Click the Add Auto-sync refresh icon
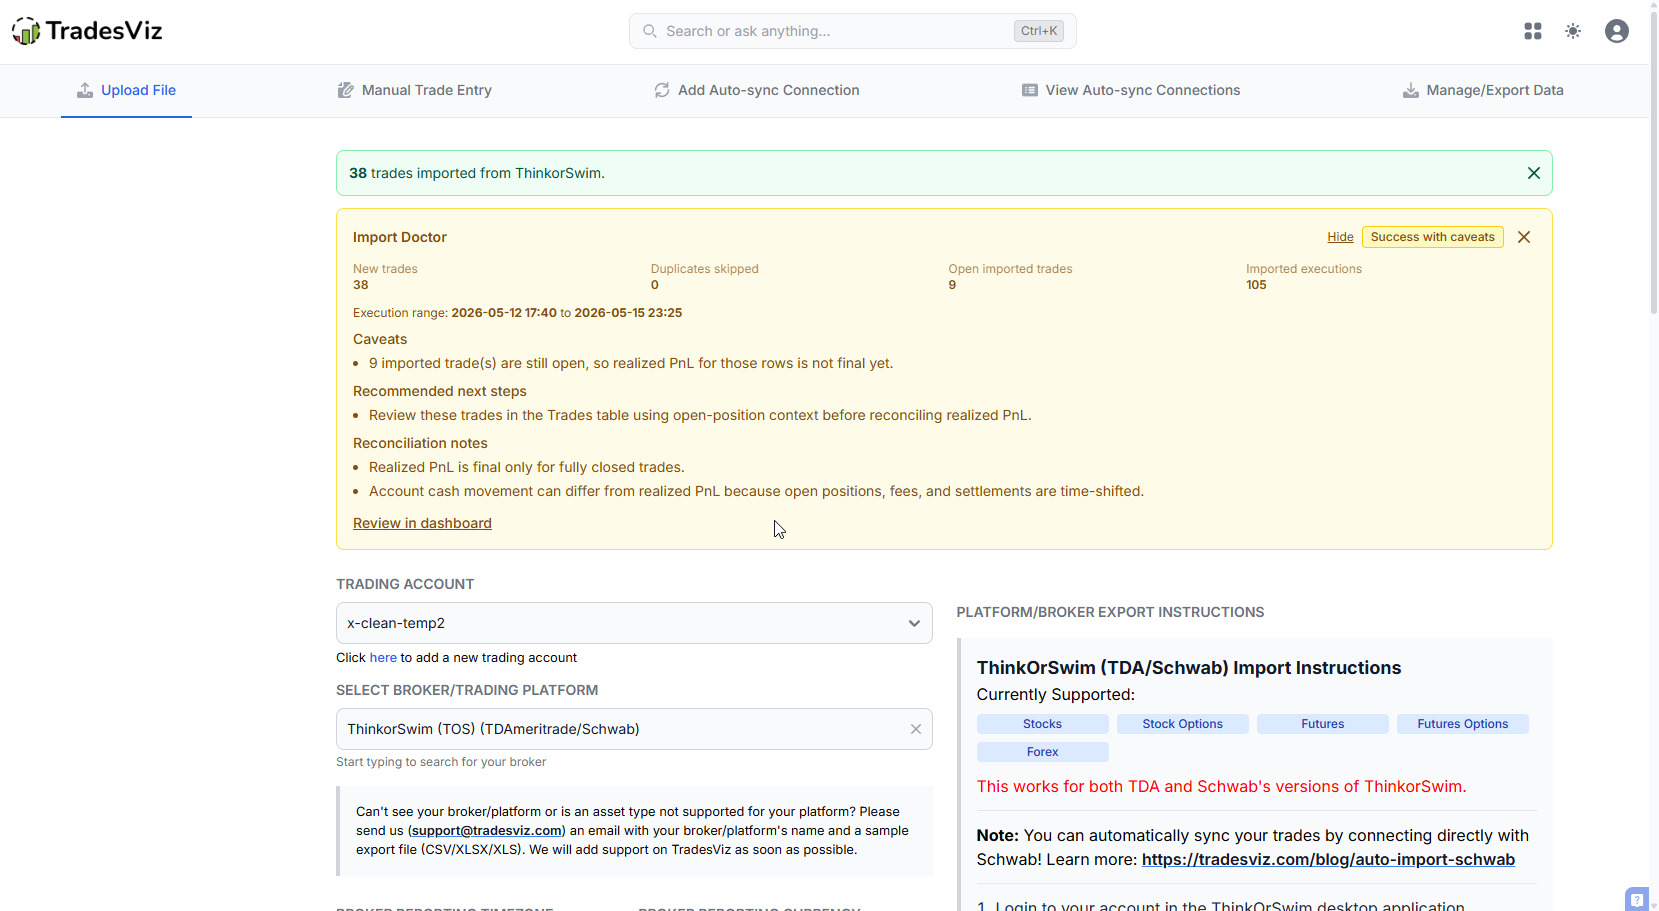 [662, 90]
